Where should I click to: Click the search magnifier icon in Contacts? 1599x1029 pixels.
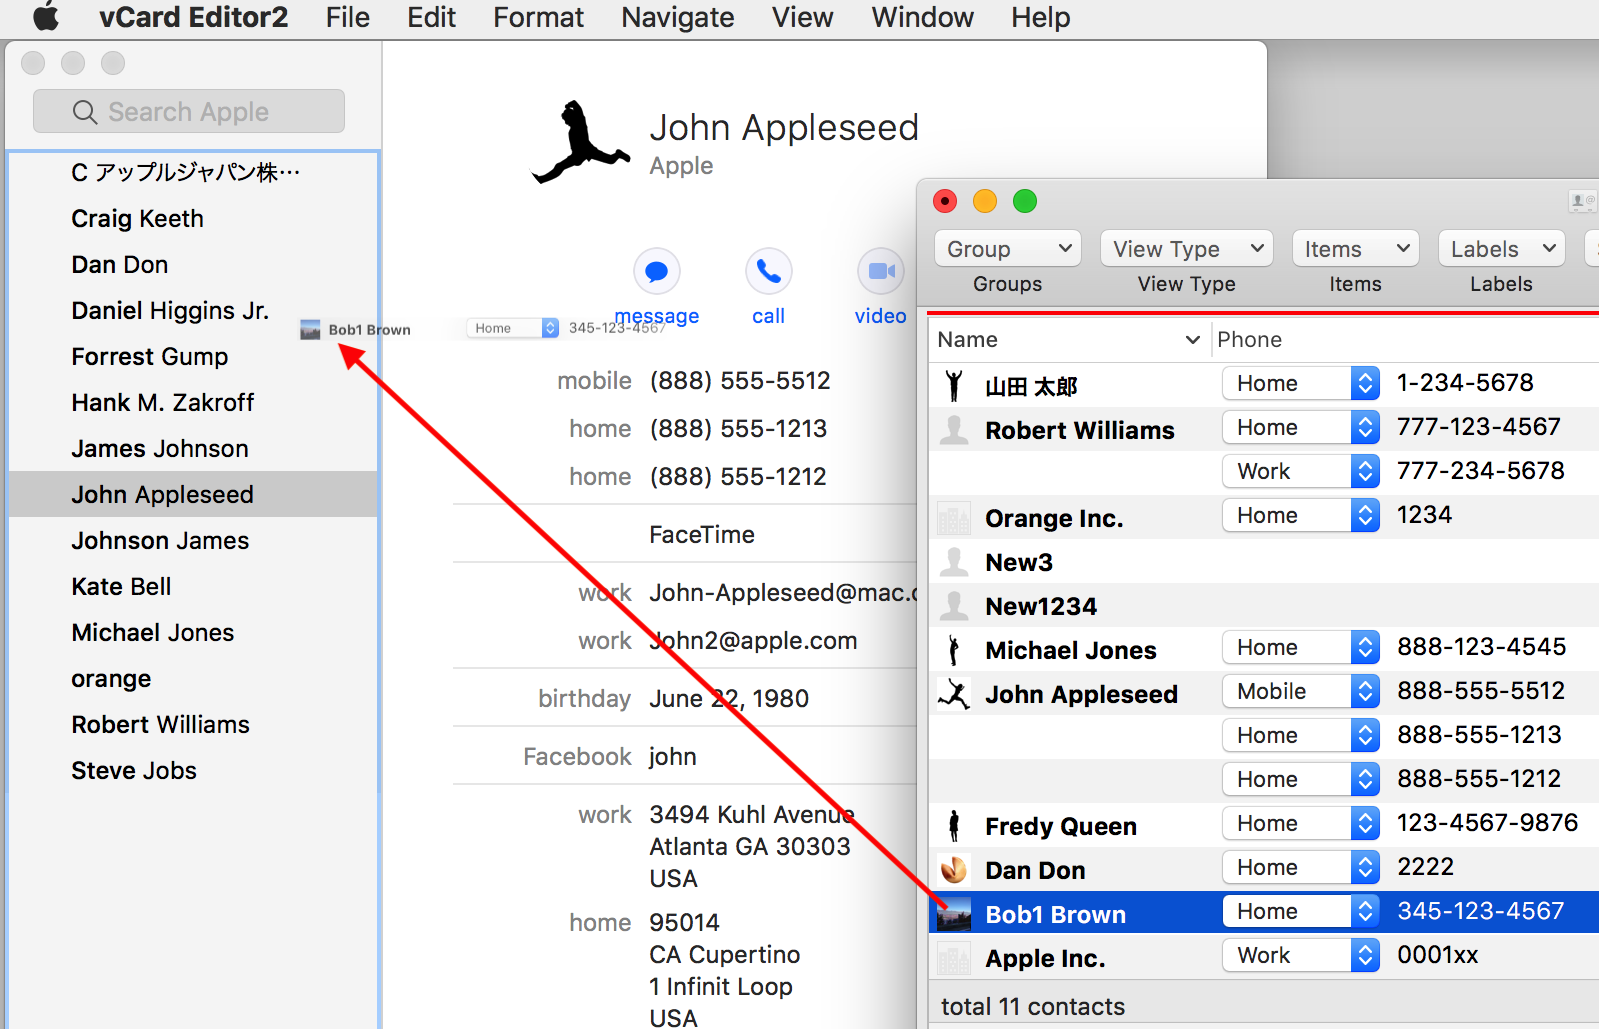tap(85, 112)
